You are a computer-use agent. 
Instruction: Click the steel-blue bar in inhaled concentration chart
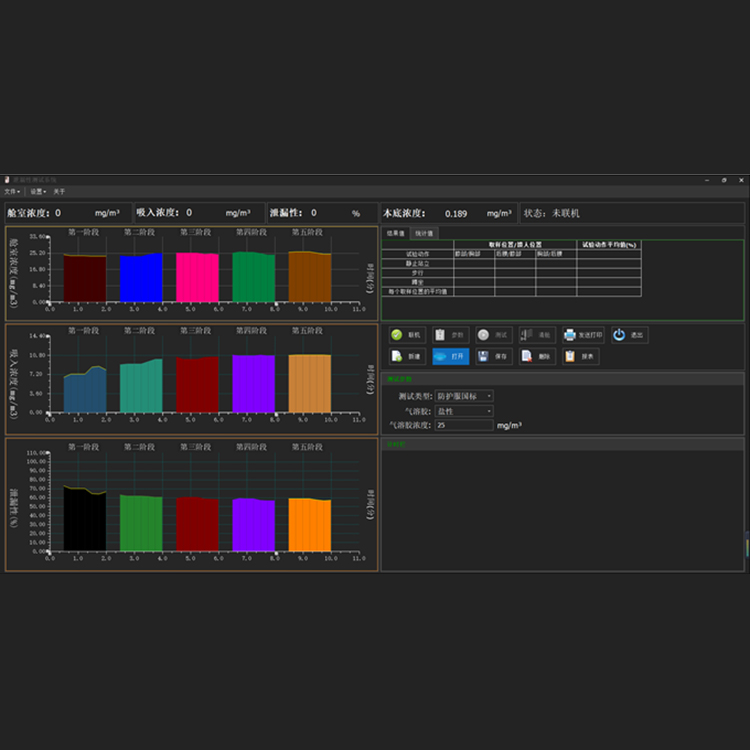click(x=85, y=390)
